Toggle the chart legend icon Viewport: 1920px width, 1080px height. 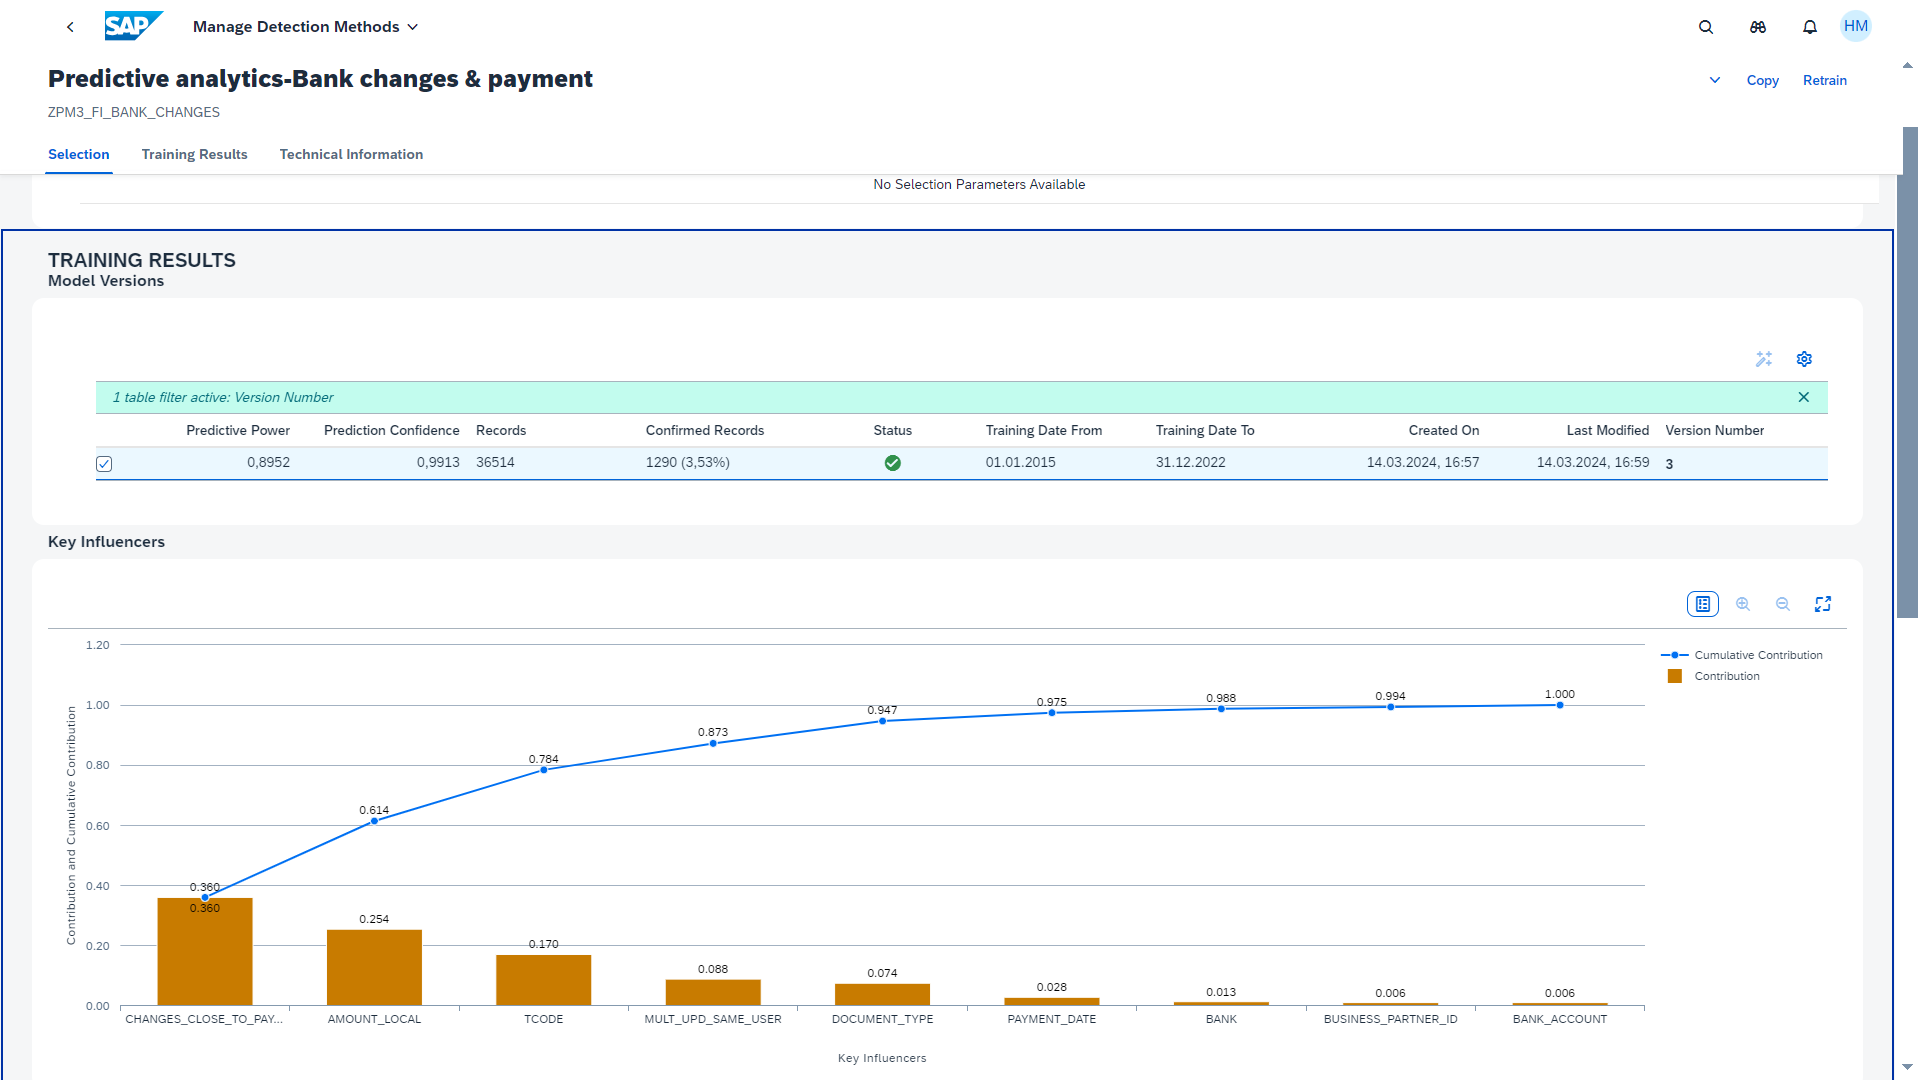coord(1703,604)
